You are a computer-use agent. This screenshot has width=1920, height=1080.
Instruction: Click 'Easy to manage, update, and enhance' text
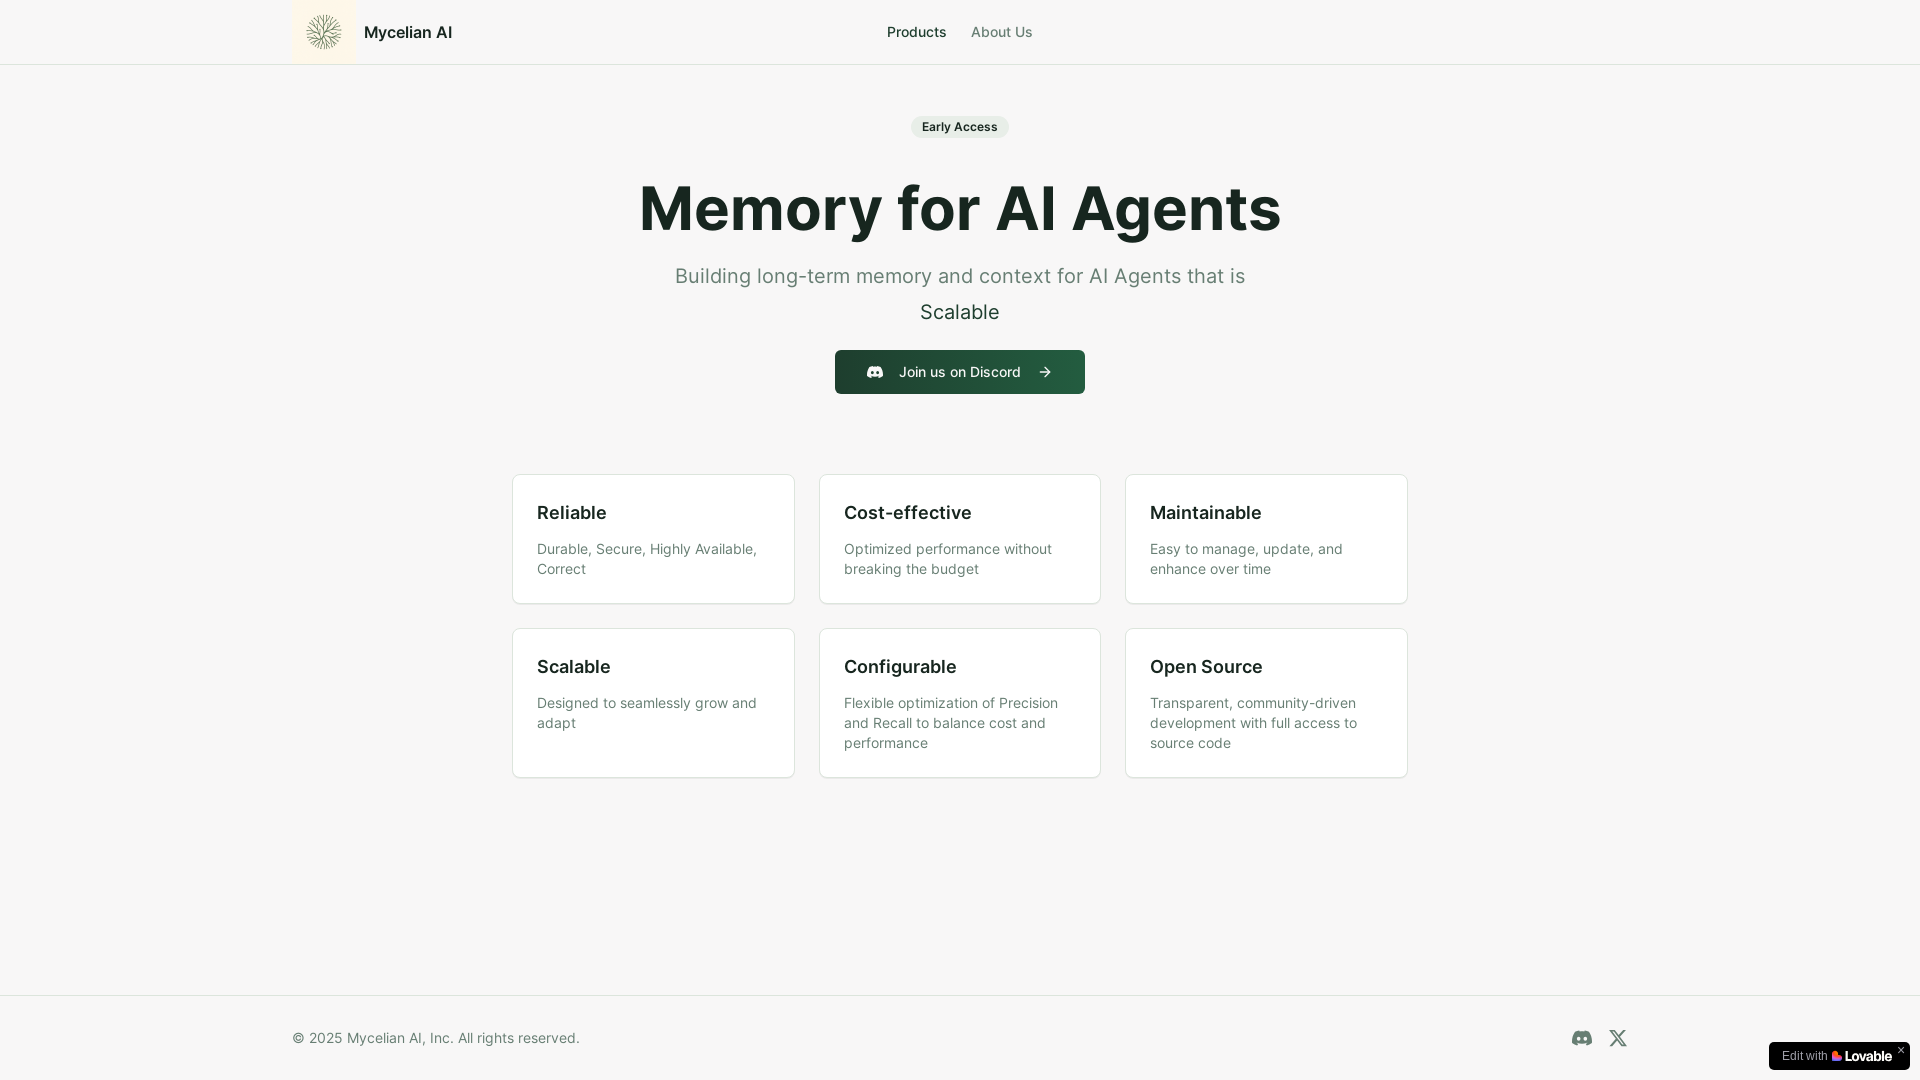[x=1246, y=559]
